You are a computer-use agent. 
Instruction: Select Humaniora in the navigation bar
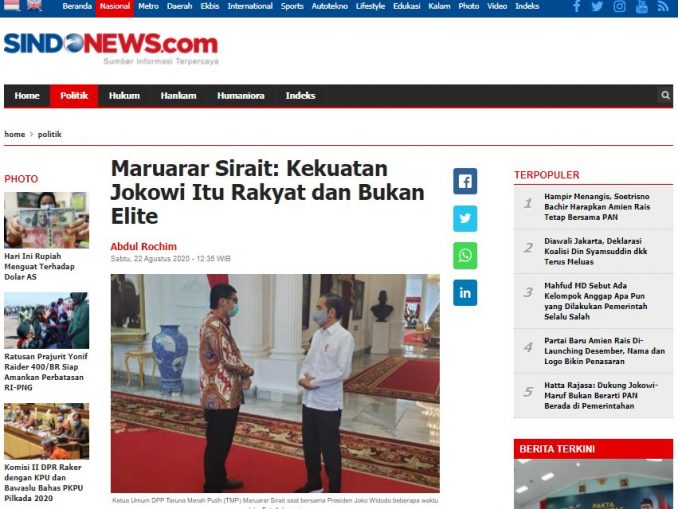(240, 96)
